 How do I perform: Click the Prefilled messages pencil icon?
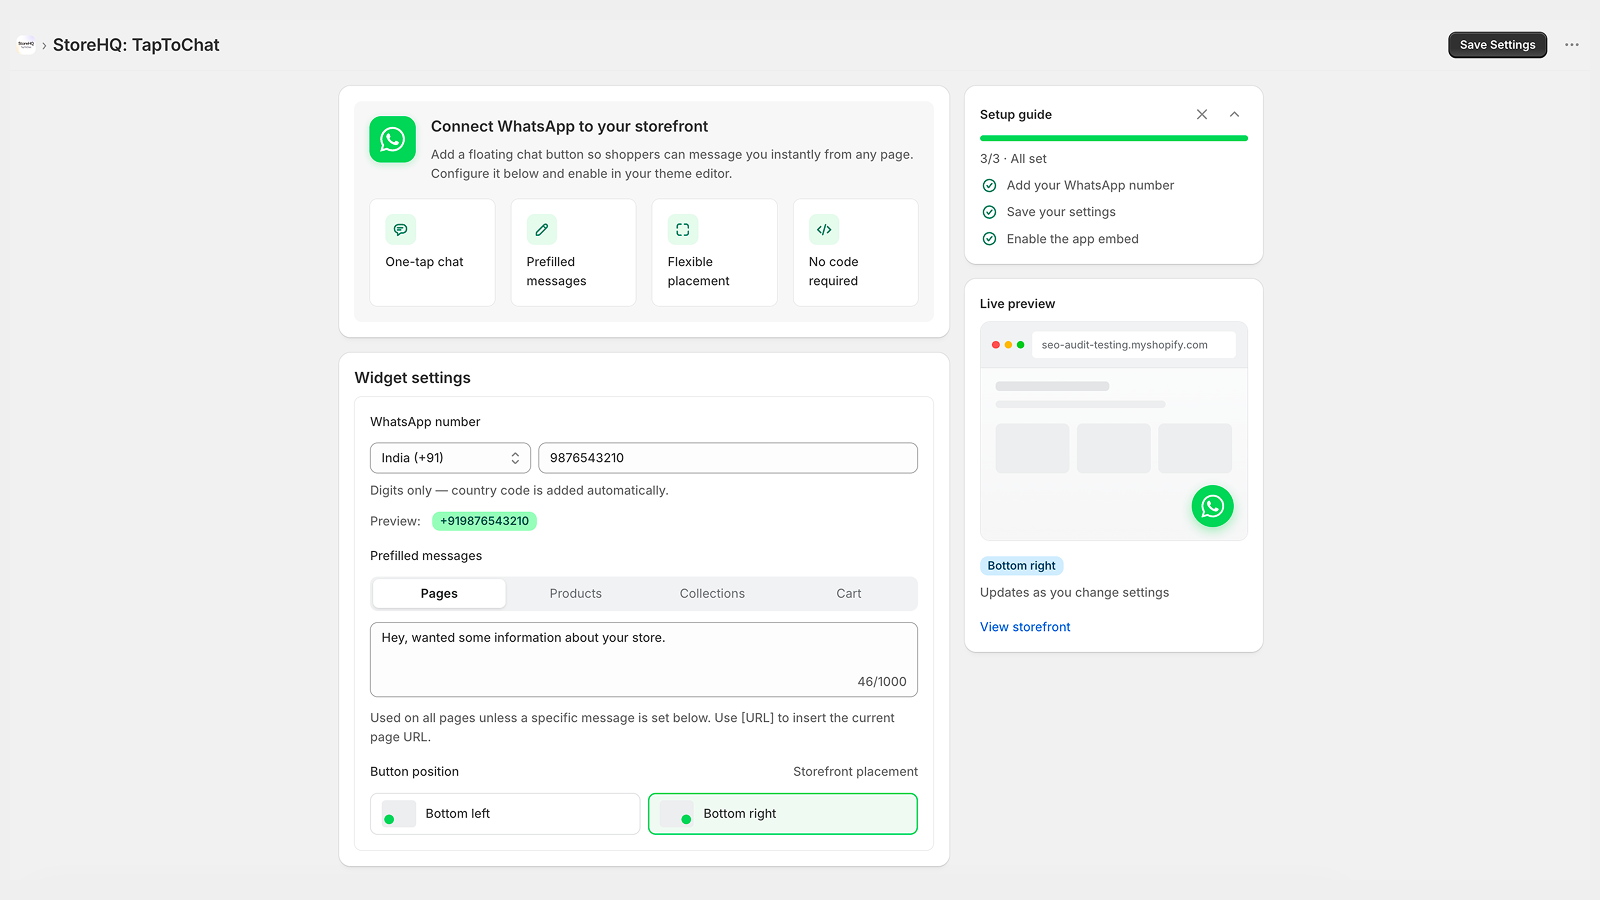point(542,230)
